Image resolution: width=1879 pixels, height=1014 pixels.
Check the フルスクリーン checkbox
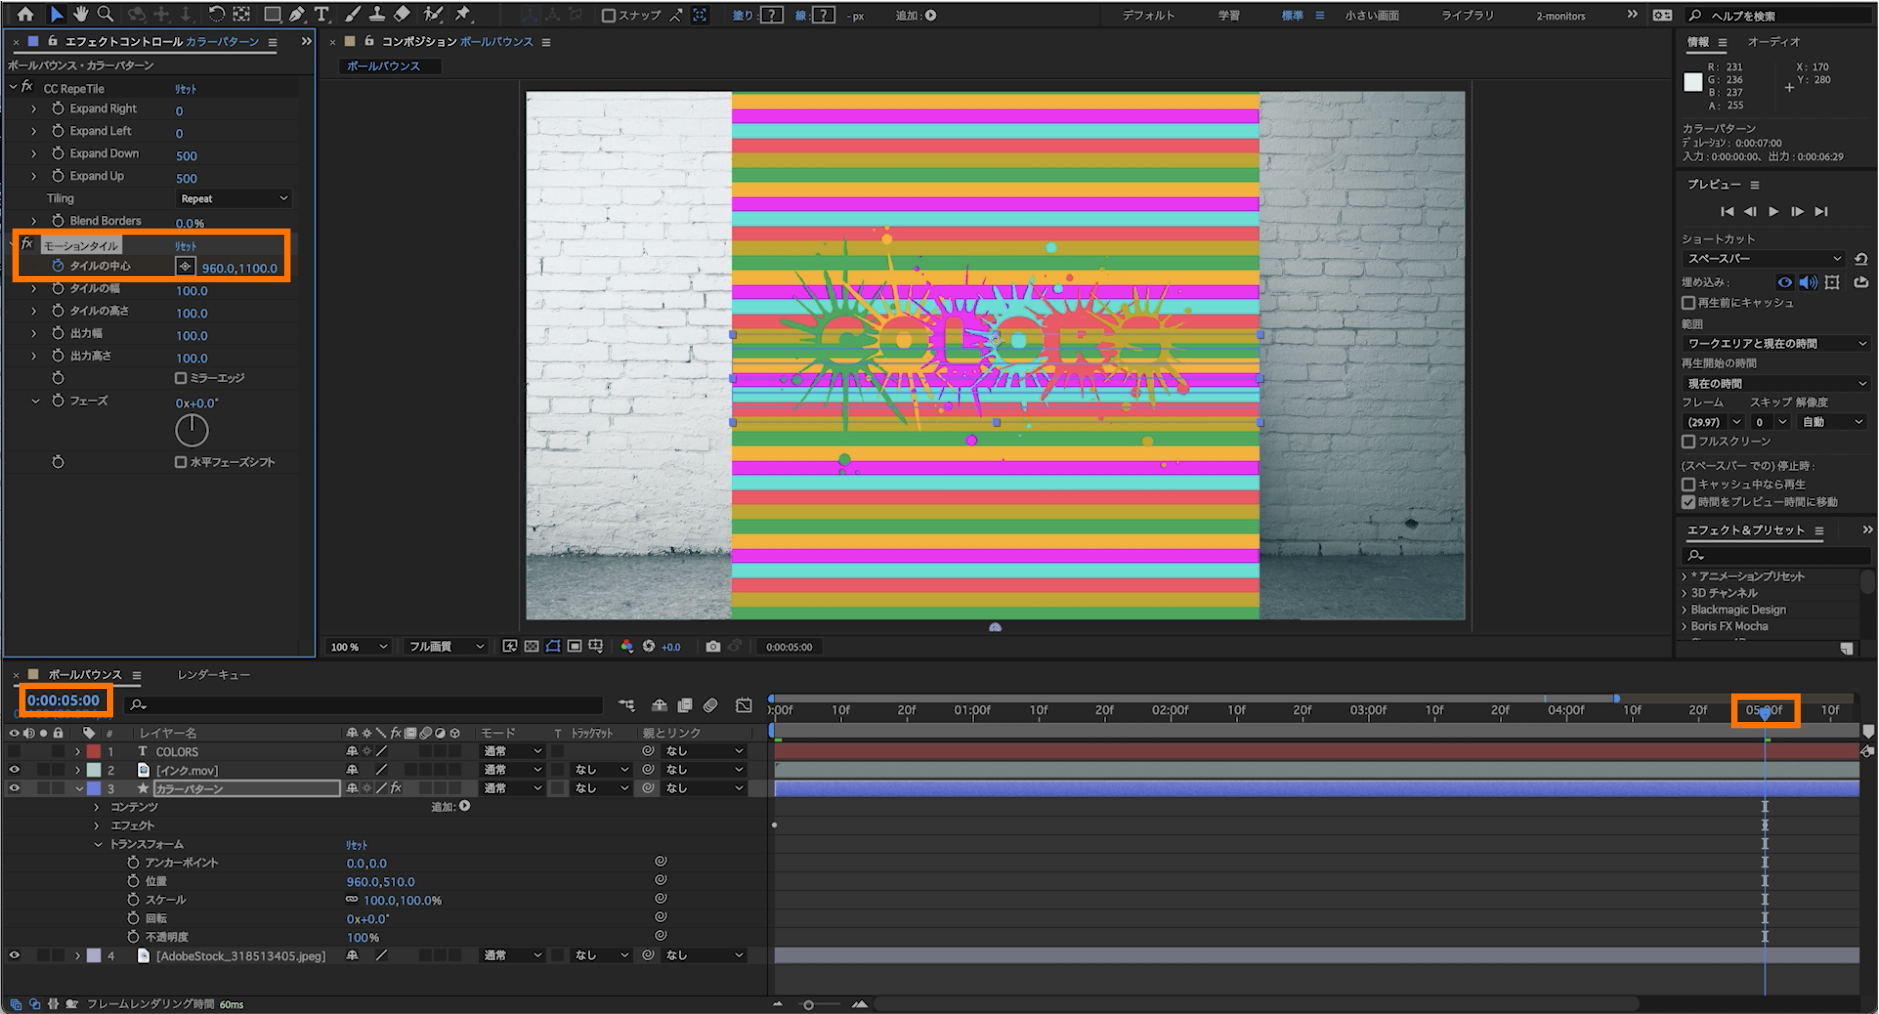1689,441
